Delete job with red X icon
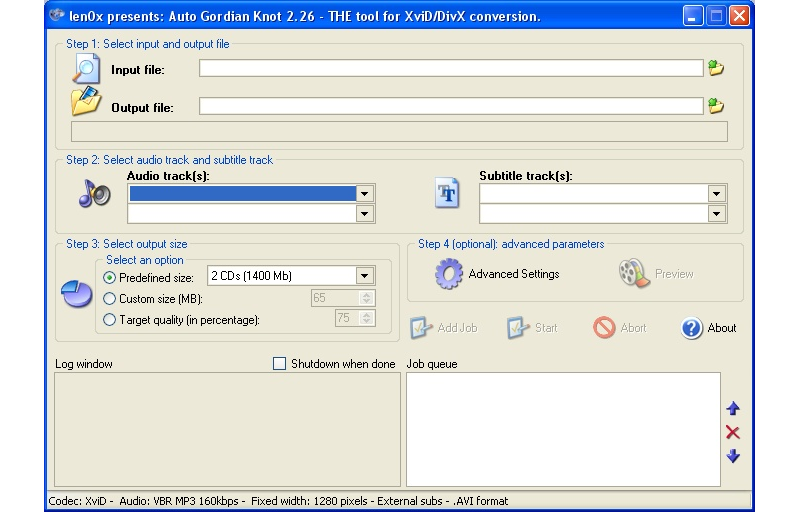 733,432
